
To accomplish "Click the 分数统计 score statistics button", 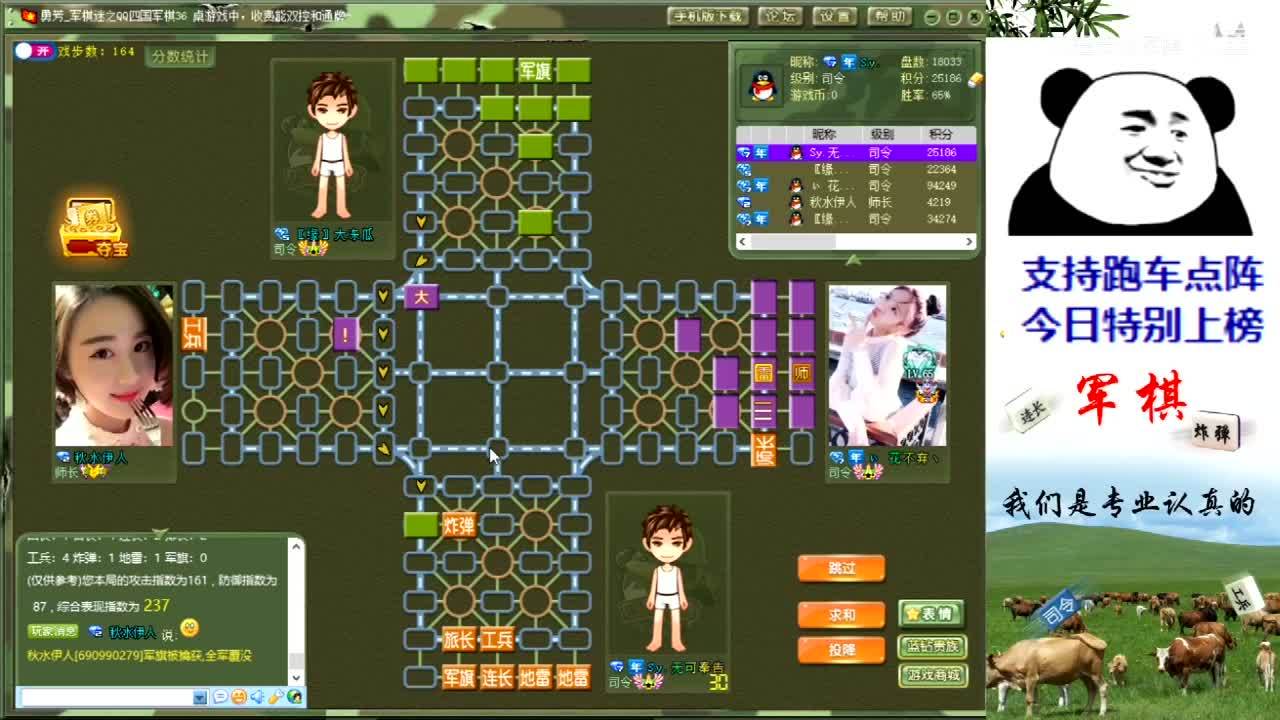I will (x=180, y=57).
